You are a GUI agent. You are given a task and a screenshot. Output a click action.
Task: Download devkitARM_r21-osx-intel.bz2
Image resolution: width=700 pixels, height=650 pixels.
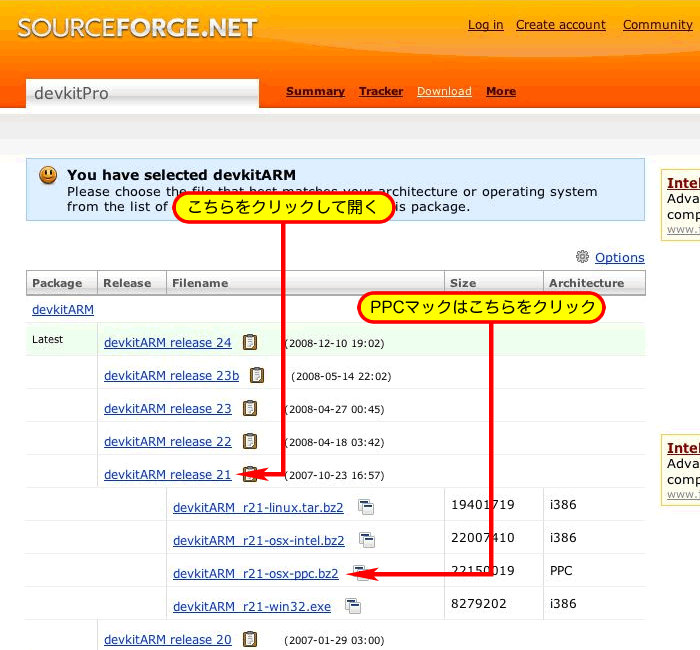[258, 541]
